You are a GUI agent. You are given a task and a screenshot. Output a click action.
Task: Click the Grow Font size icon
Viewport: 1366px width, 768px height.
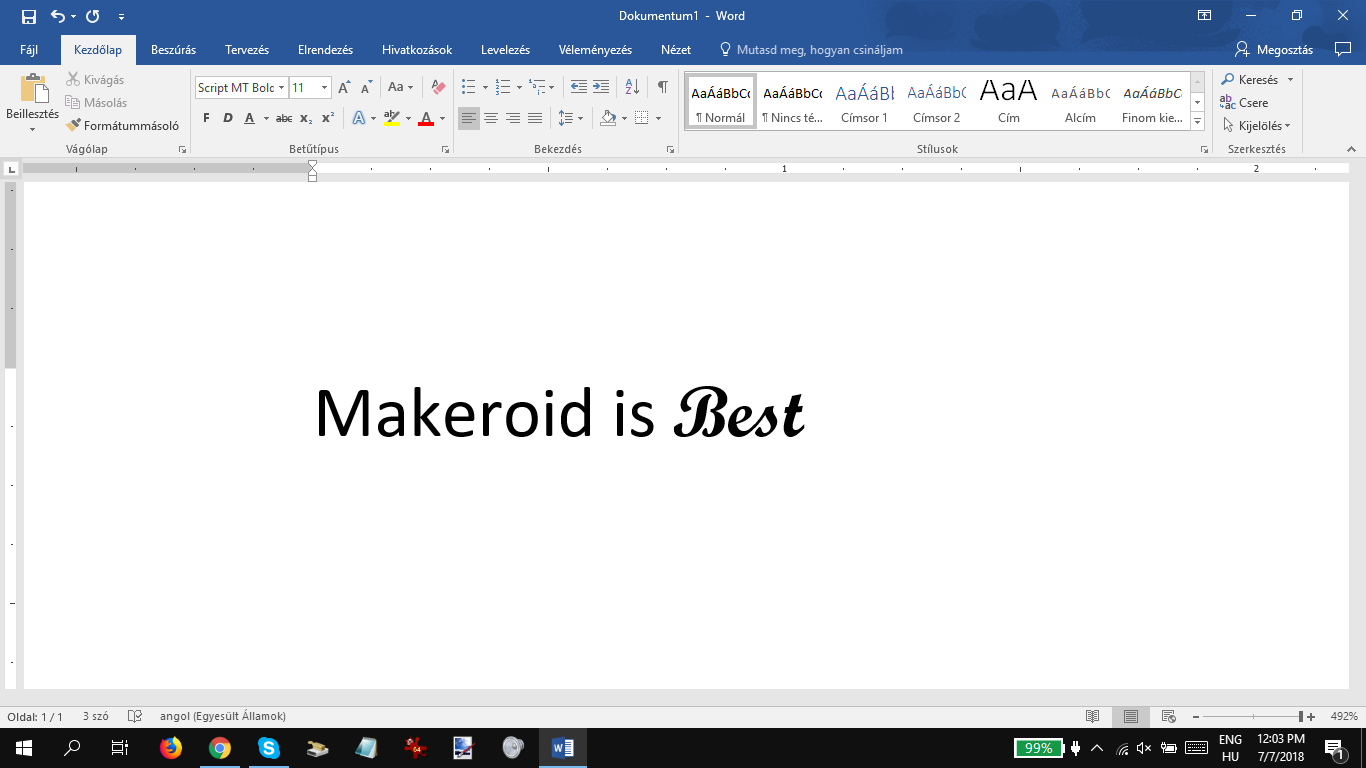click(345, 87)
